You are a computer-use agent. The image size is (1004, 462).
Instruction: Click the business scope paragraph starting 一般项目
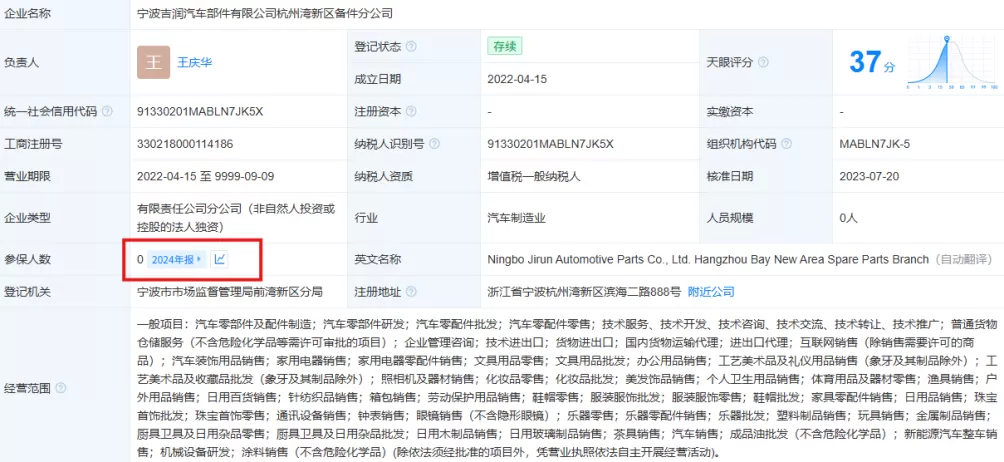(x=567, y=388)
